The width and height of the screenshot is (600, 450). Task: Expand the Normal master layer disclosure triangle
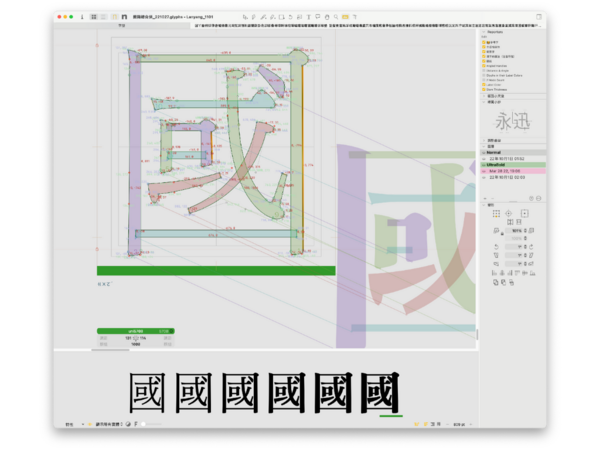click(x=482, y=151)
